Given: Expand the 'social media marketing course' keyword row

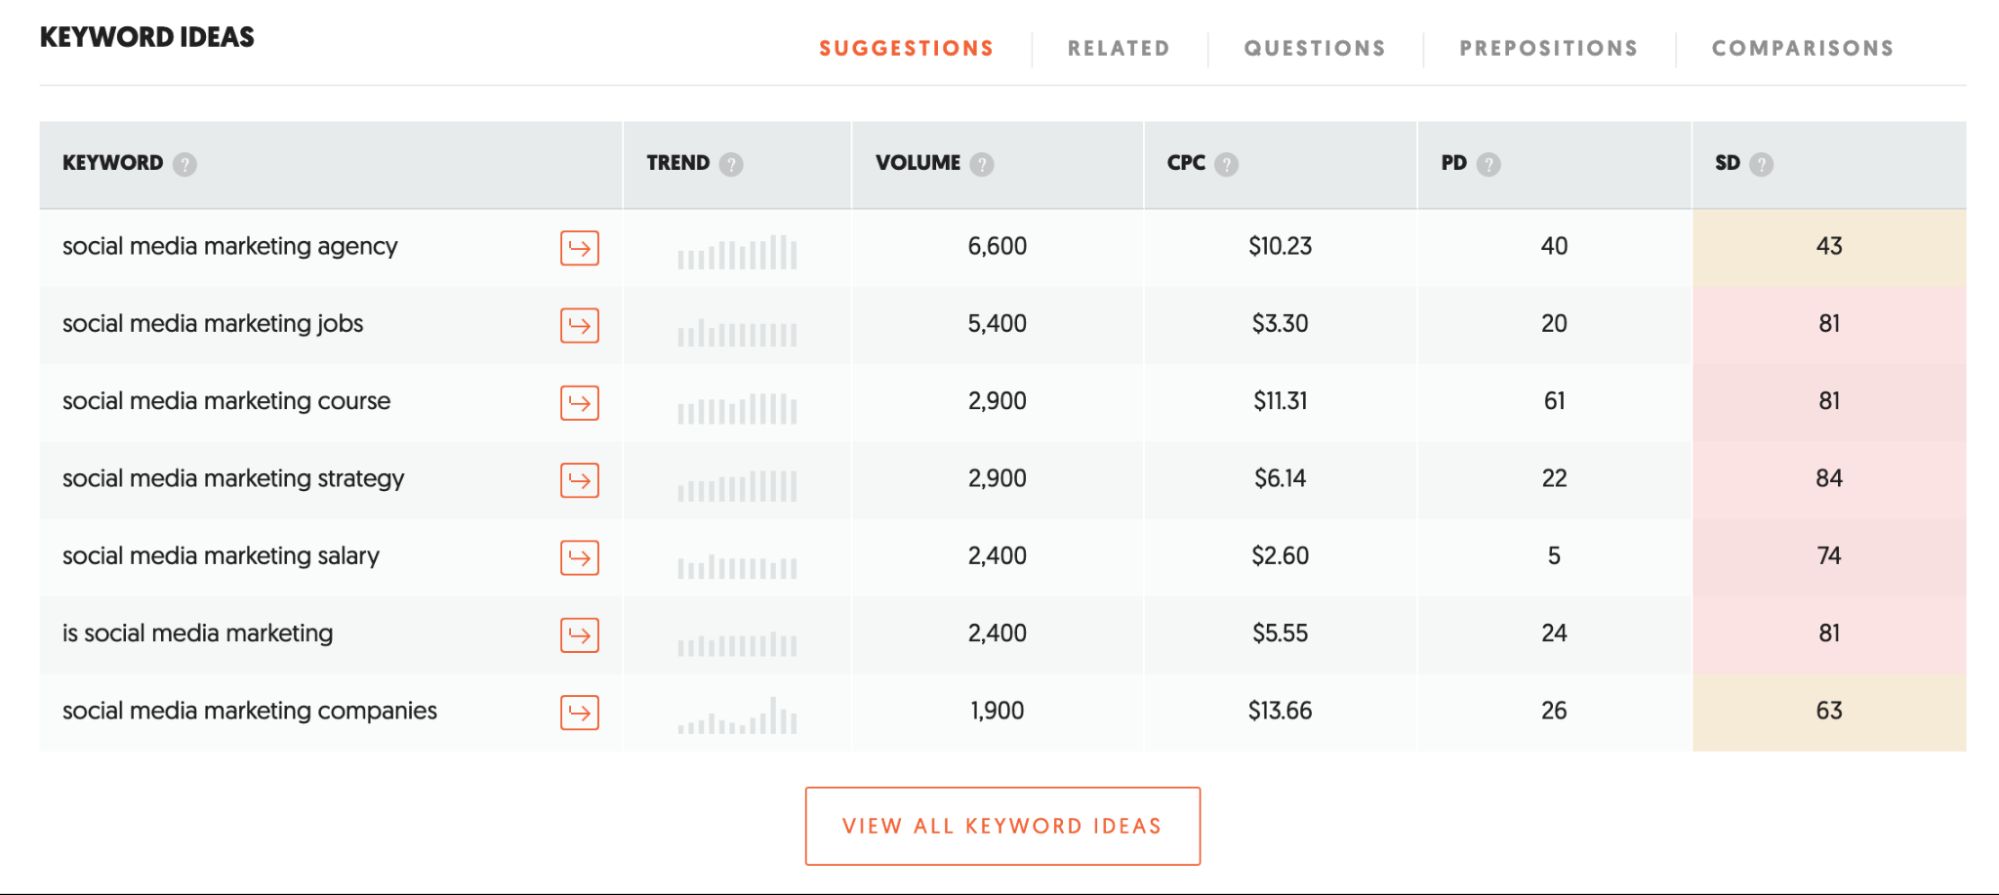Looking at the screenshot, I should coord(578,404).
